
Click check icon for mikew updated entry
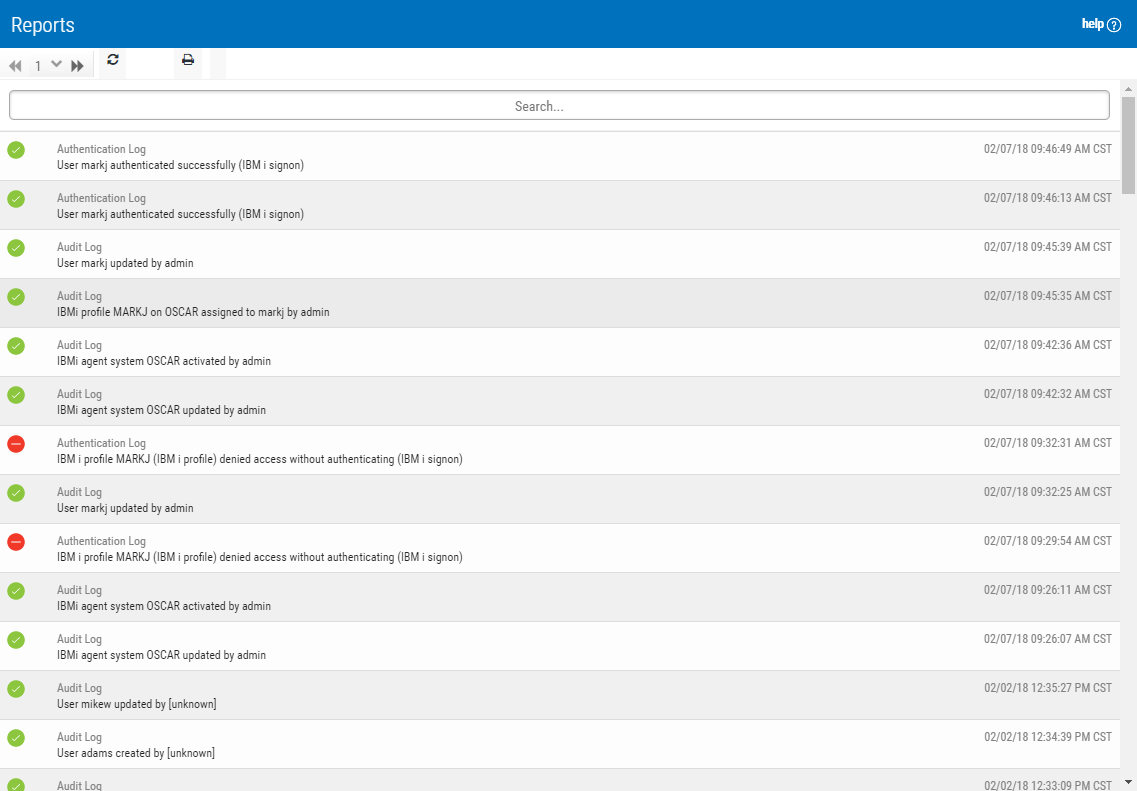click(x=16, y=689)
